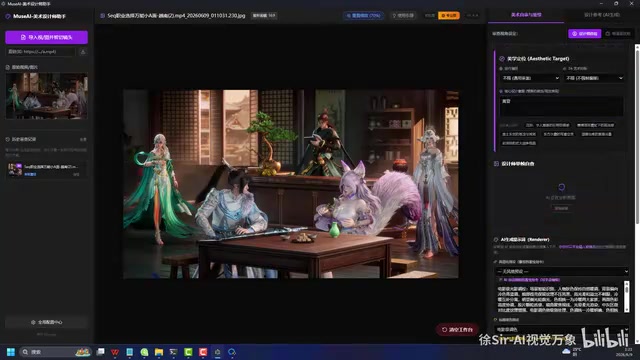
Task: Click the cancel button under the analyzing spinner
Action: [561, 208]
